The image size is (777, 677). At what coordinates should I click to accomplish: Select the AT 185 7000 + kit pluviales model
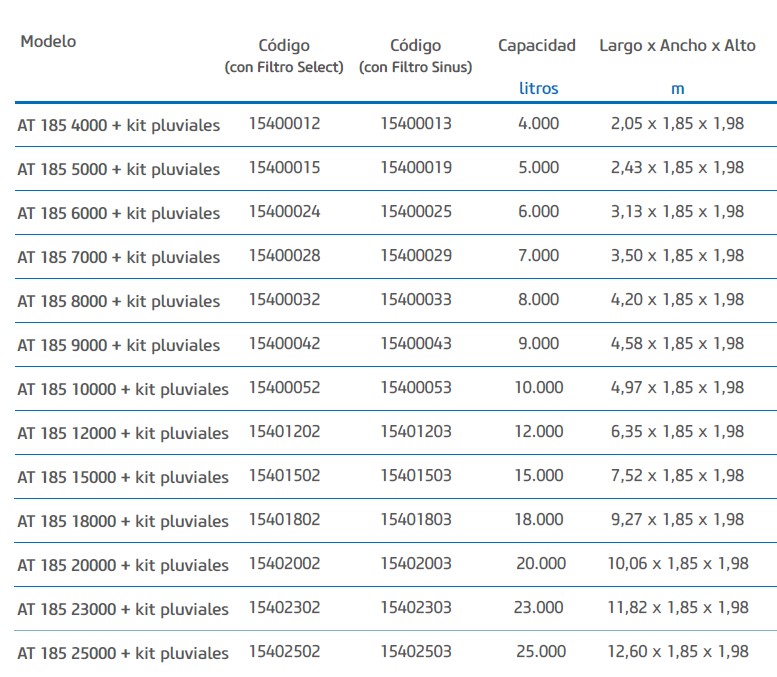118,257
